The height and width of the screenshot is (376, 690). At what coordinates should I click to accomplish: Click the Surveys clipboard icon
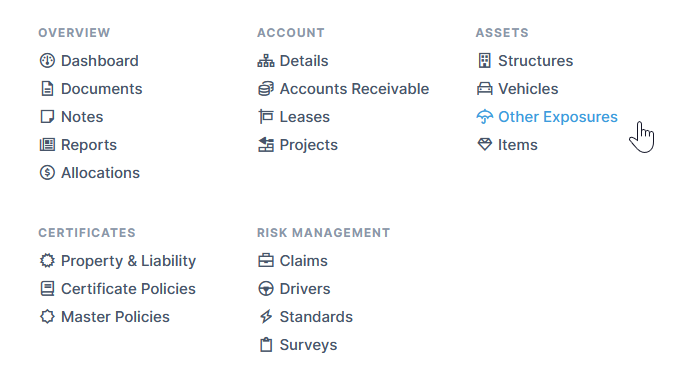tap(266, 345)
